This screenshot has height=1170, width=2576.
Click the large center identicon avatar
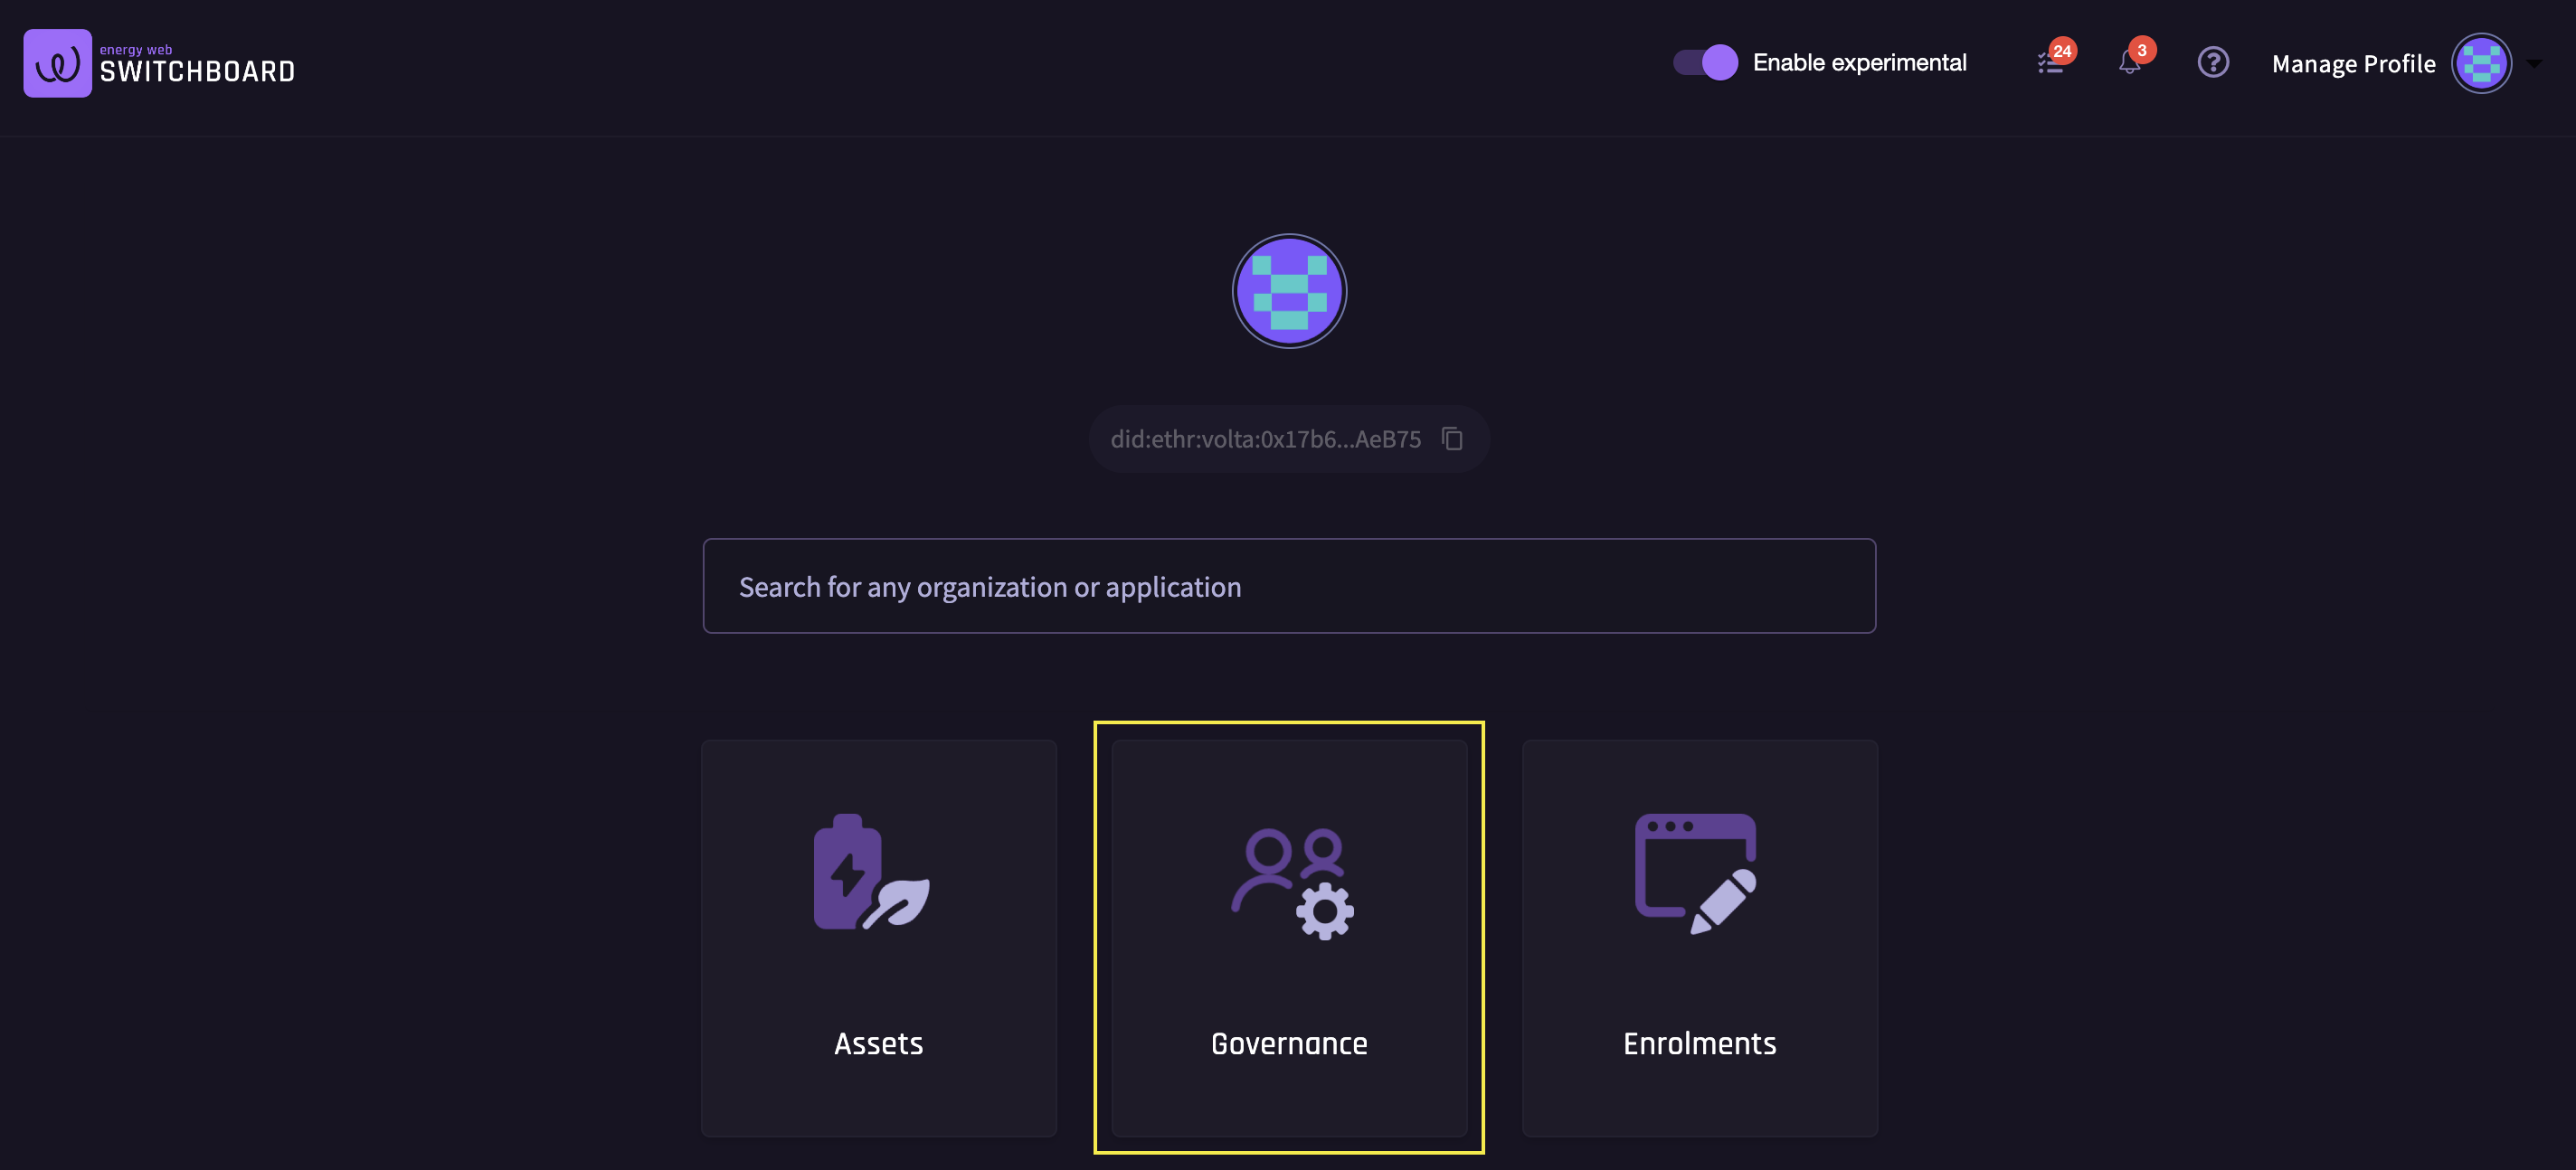1289,291
